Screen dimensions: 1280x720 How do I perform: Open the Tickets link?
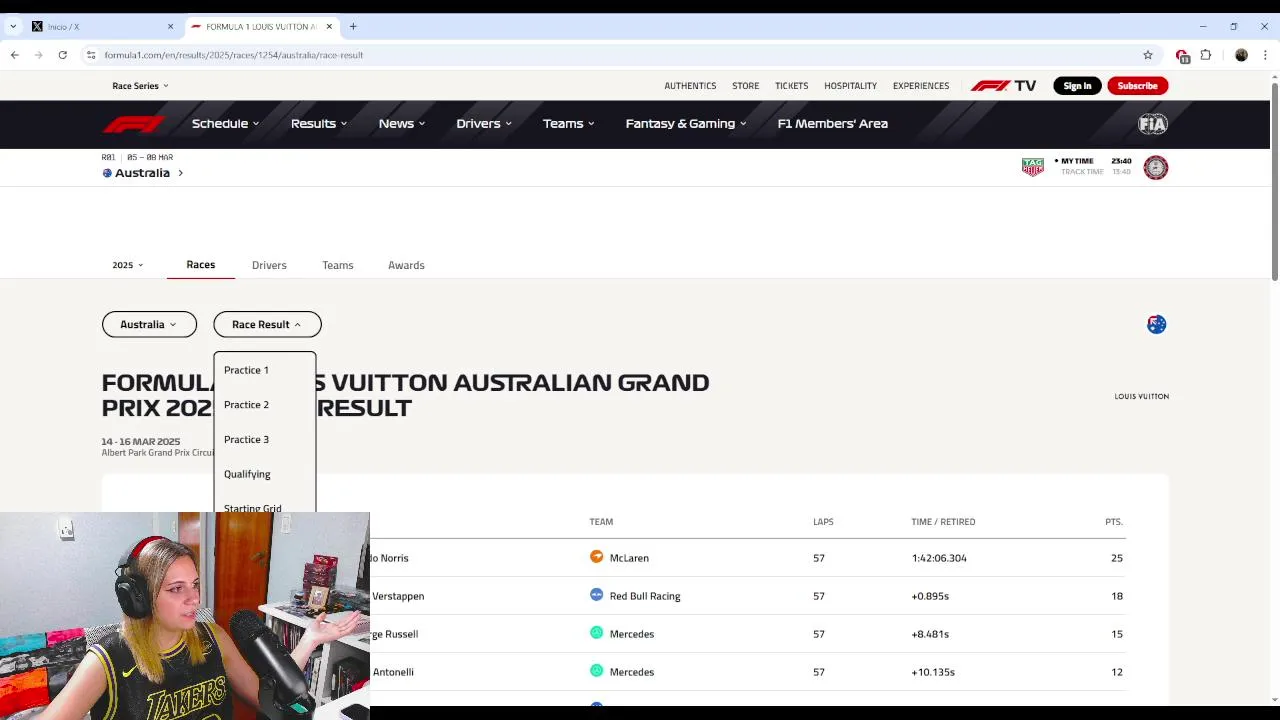791,86
